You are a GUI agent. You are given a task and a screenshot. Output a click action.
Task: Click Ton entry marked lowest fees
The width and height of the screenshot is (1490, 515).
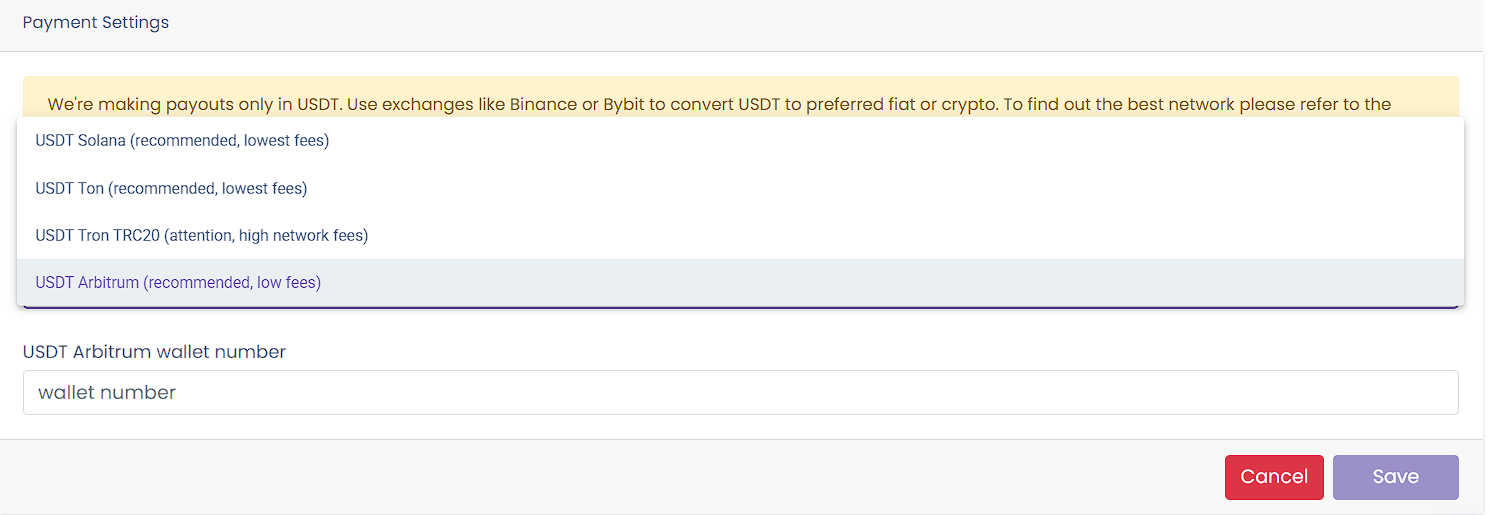pos(740,188)
